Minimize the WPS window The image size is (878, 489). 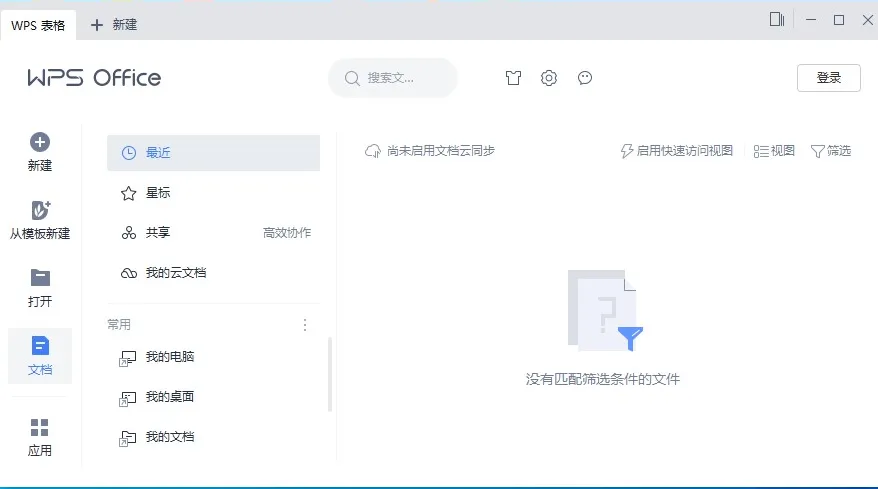811,20
